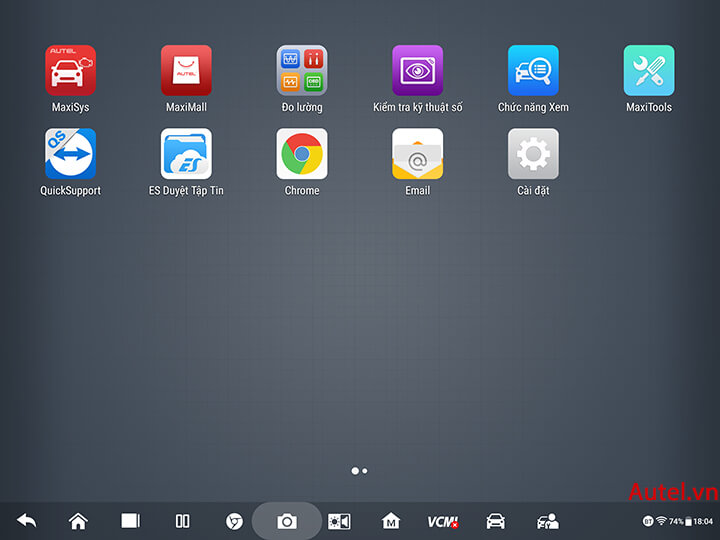Tap the Home button in navigation bar

[78, 521]
